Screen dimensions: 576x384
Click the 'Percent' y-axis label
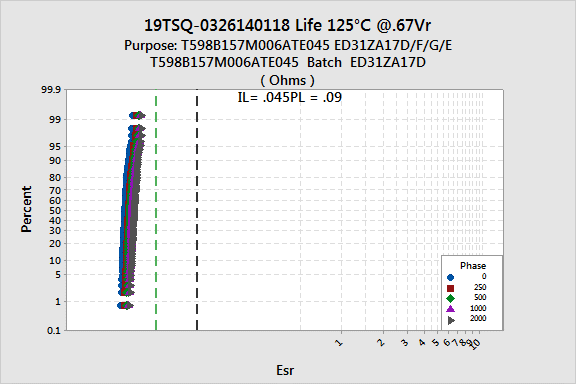point(26,209)
